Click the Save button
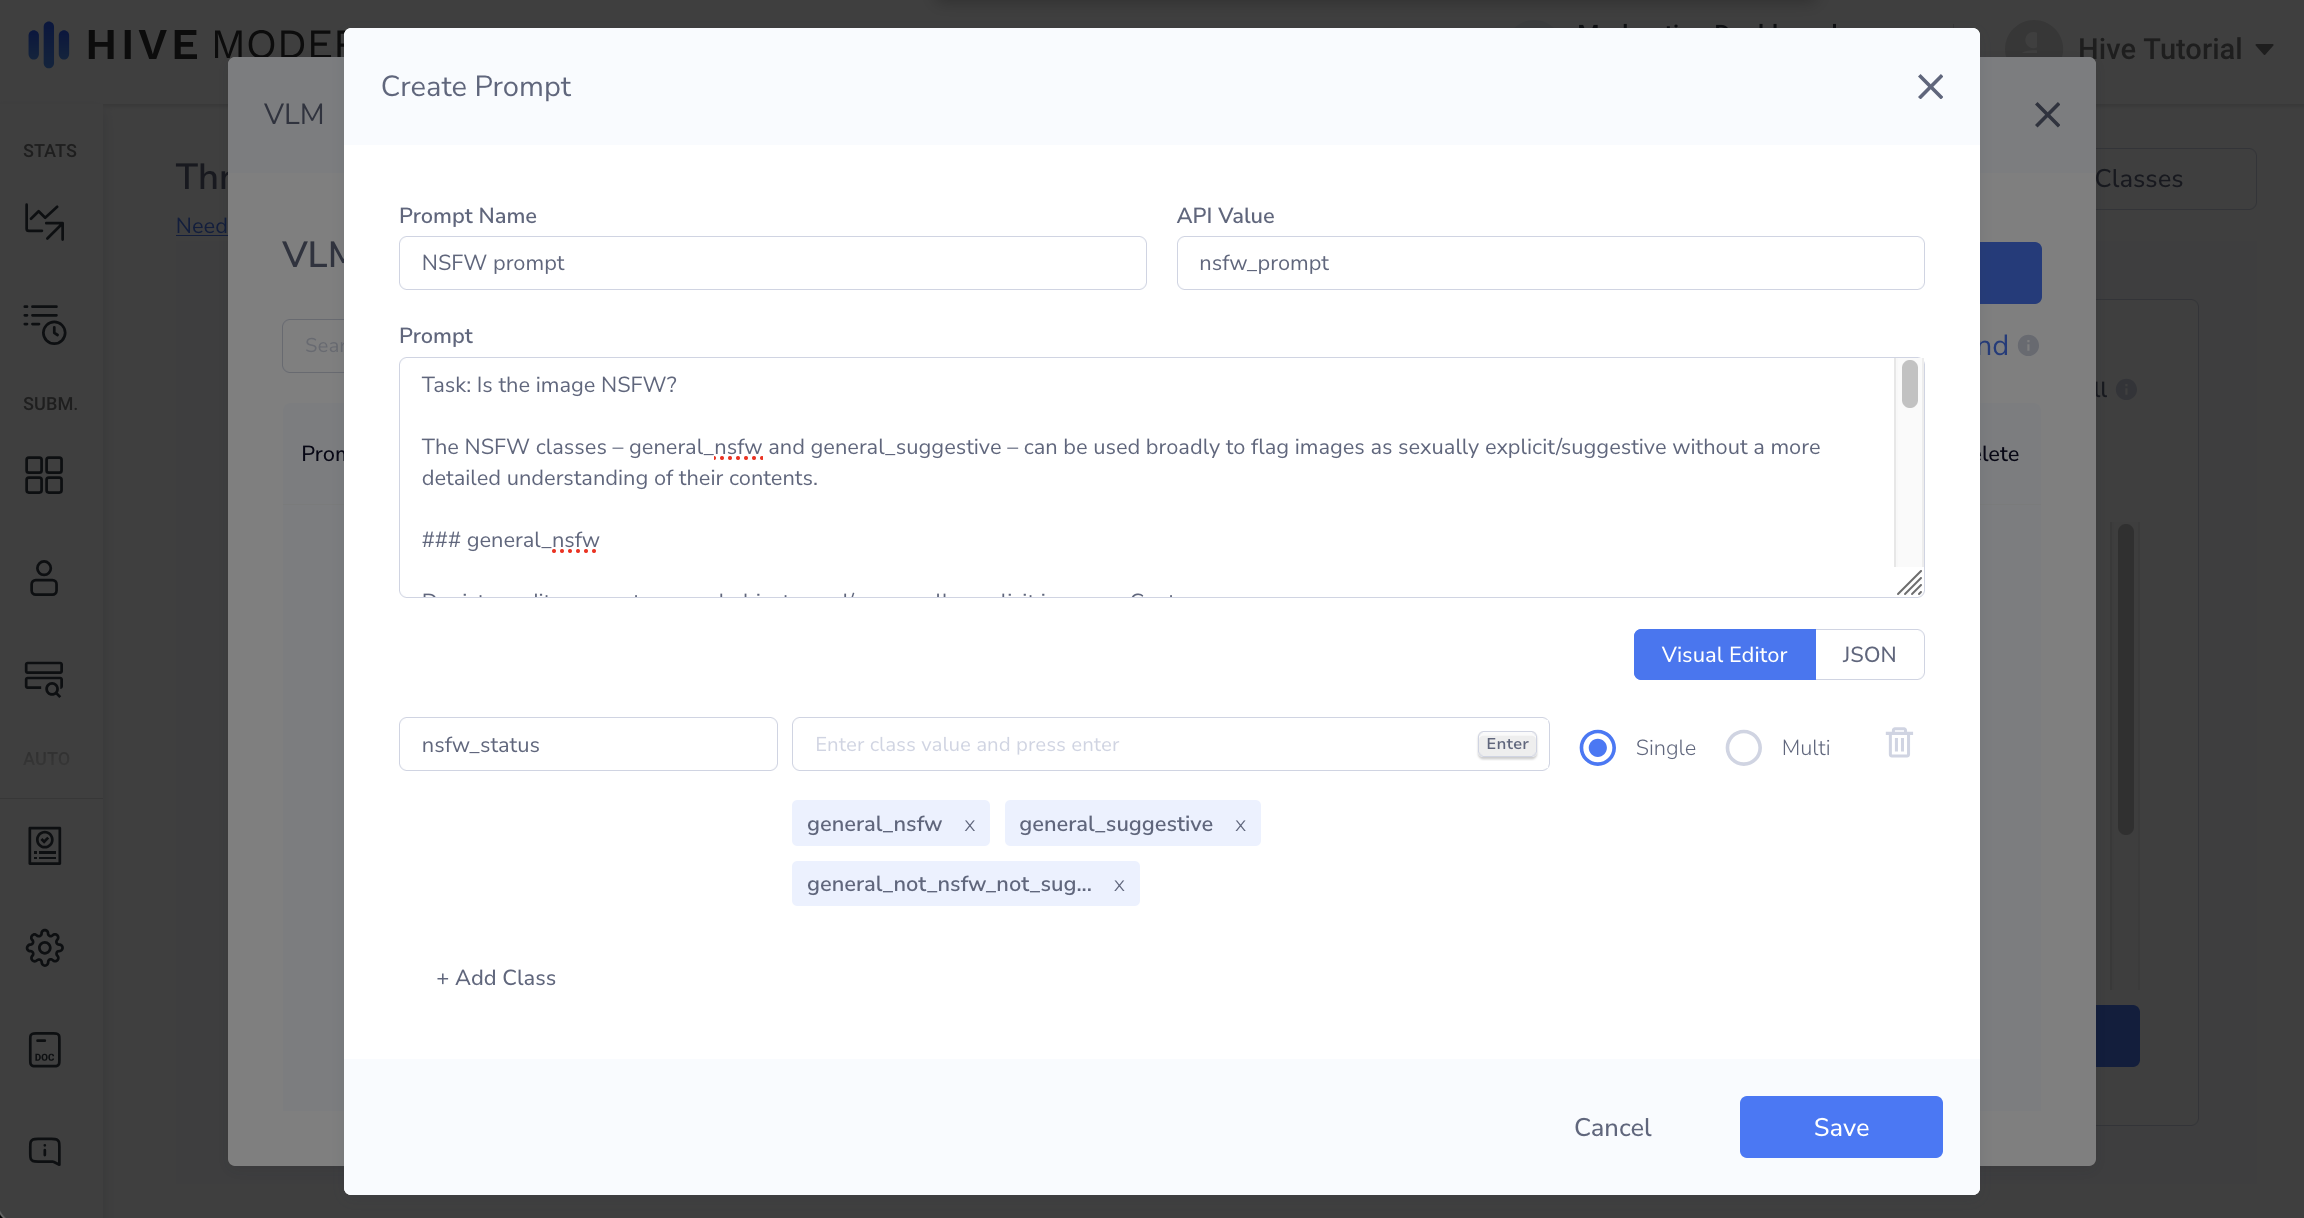 (x=1840, y=1127)
